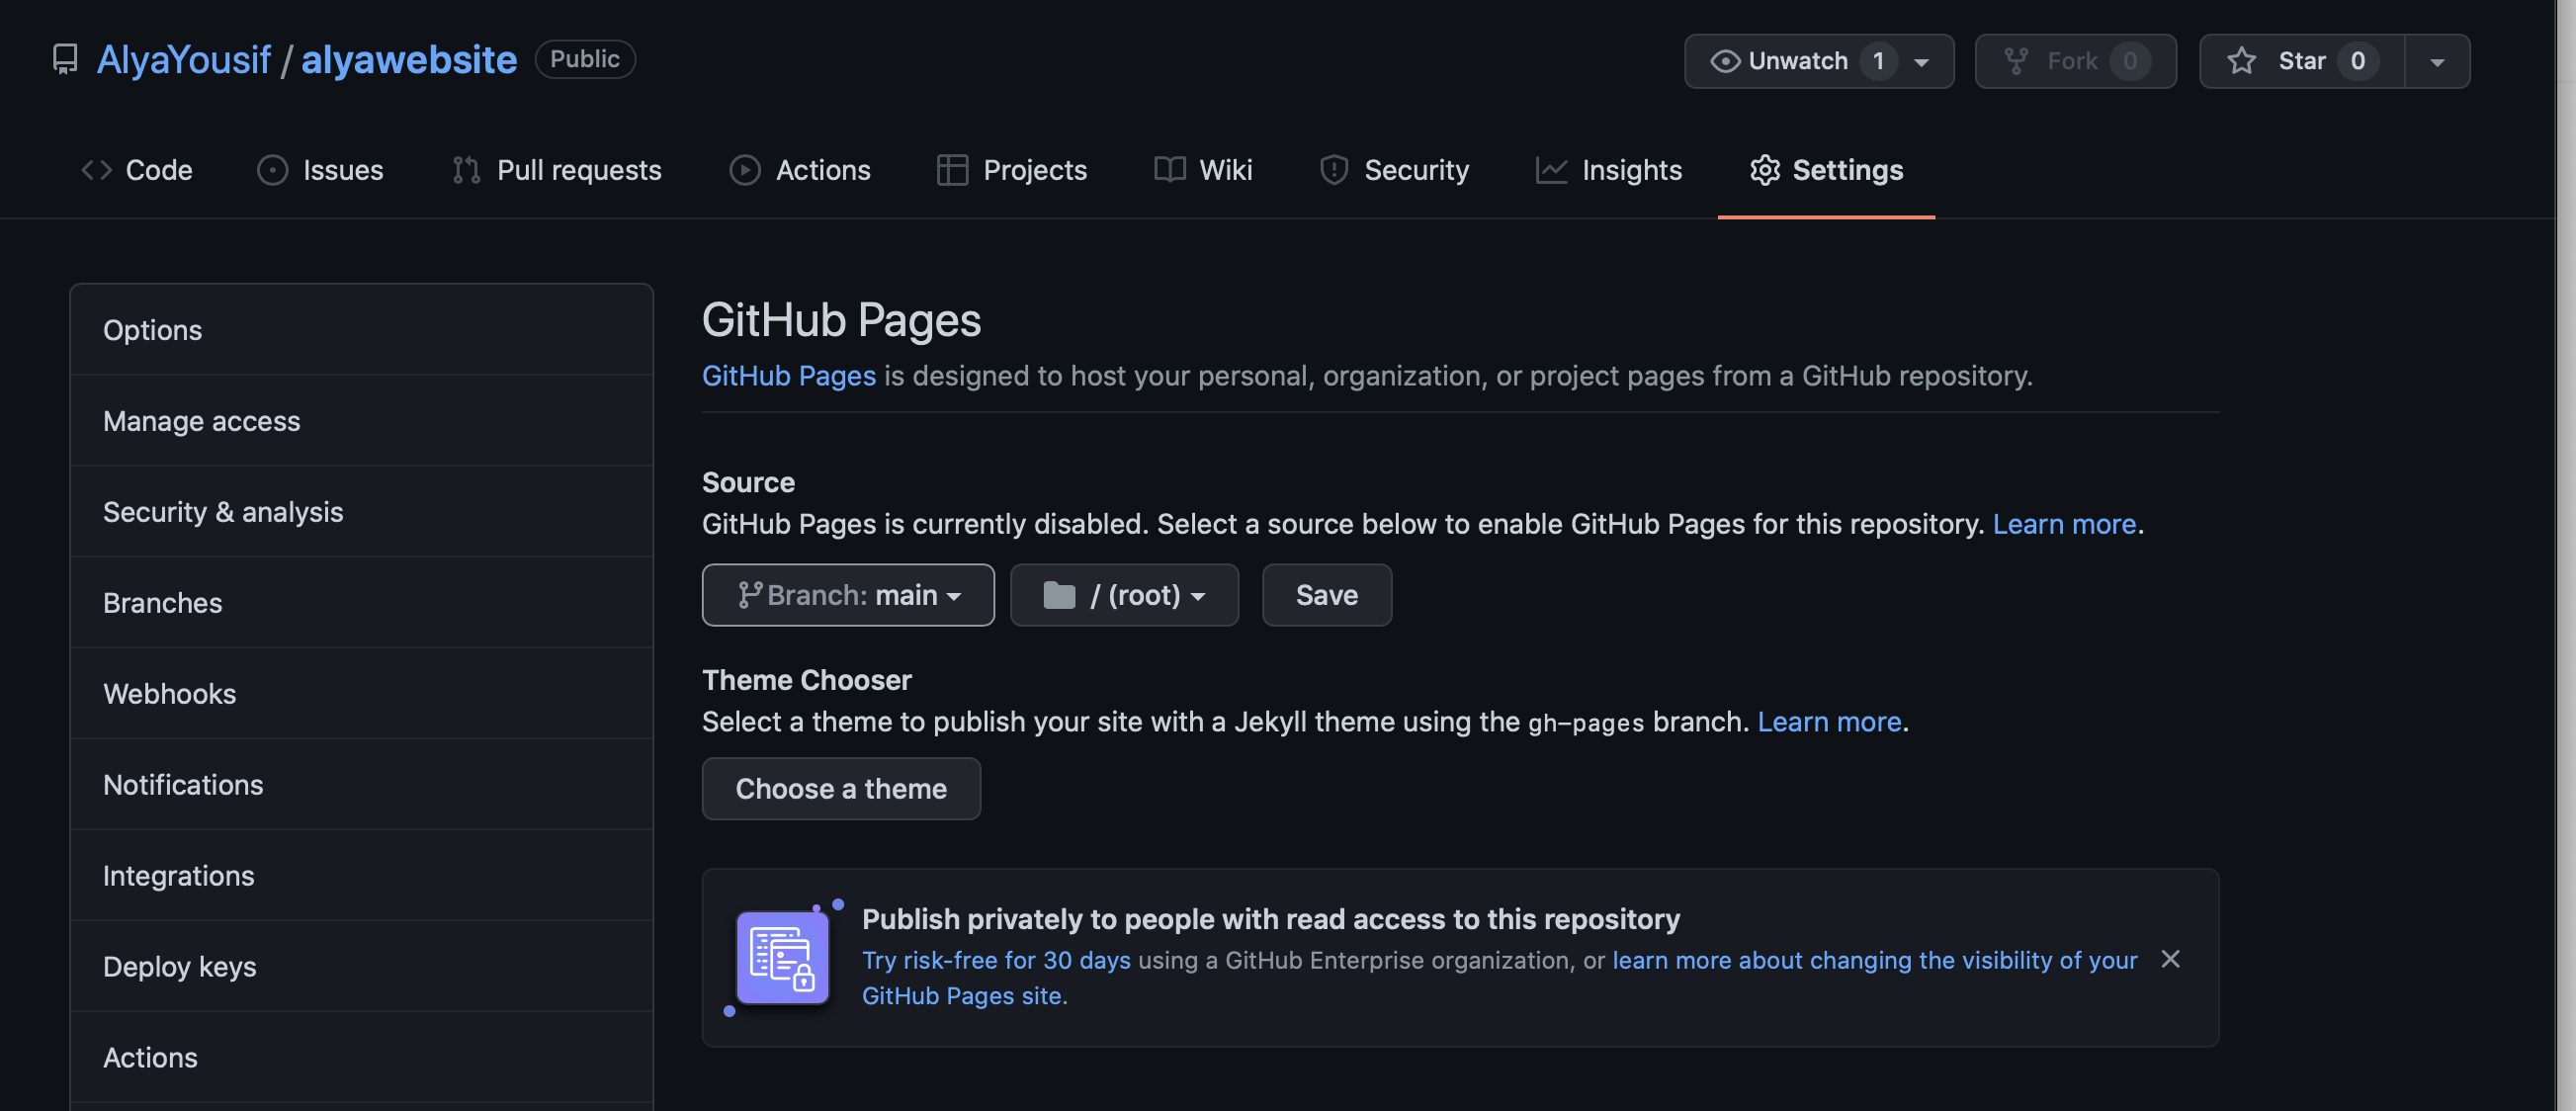Viewport: 2576px width, 1111px height.
Task: Open Deploy keys settings in the sidebar
Action: (x=362, y=967)
